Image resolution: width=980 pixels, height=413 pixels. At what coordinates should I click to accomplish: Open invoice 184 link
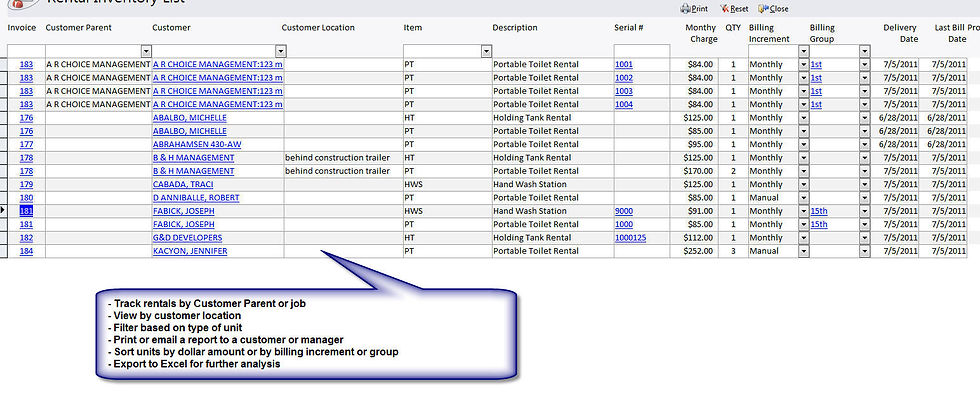[26, 251]
